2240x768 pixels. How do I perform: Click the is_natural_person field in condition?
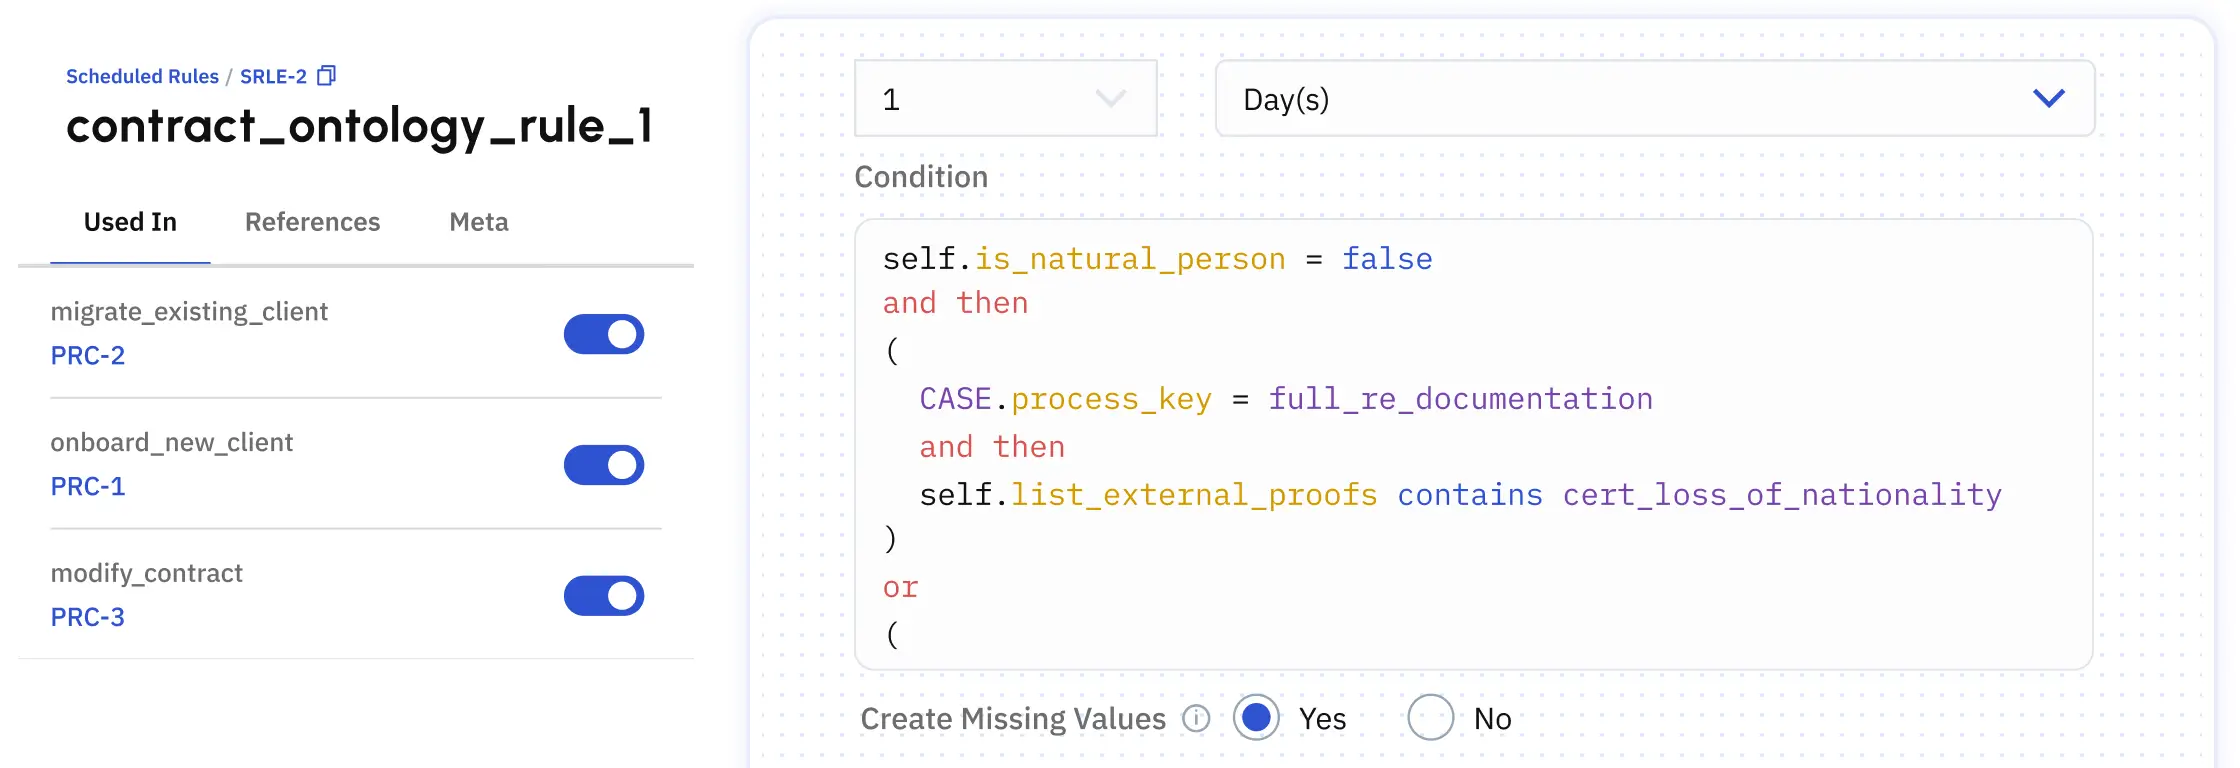1130,259
